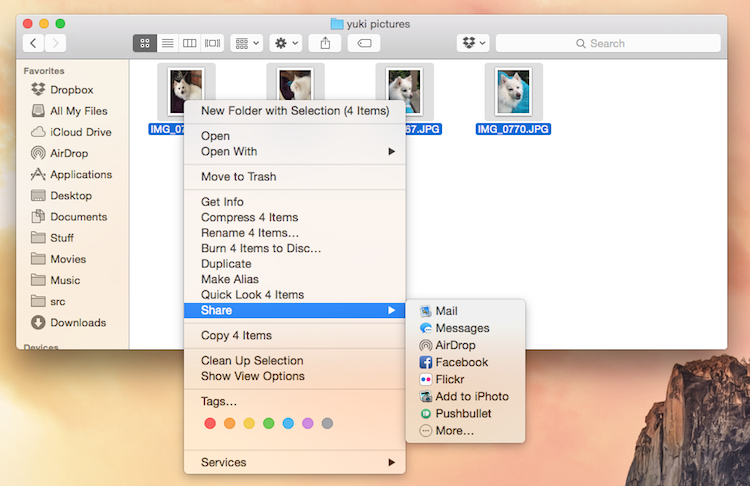The image size is (750, 486).
Task: Switch to list view mode
Action: (167, 43)
